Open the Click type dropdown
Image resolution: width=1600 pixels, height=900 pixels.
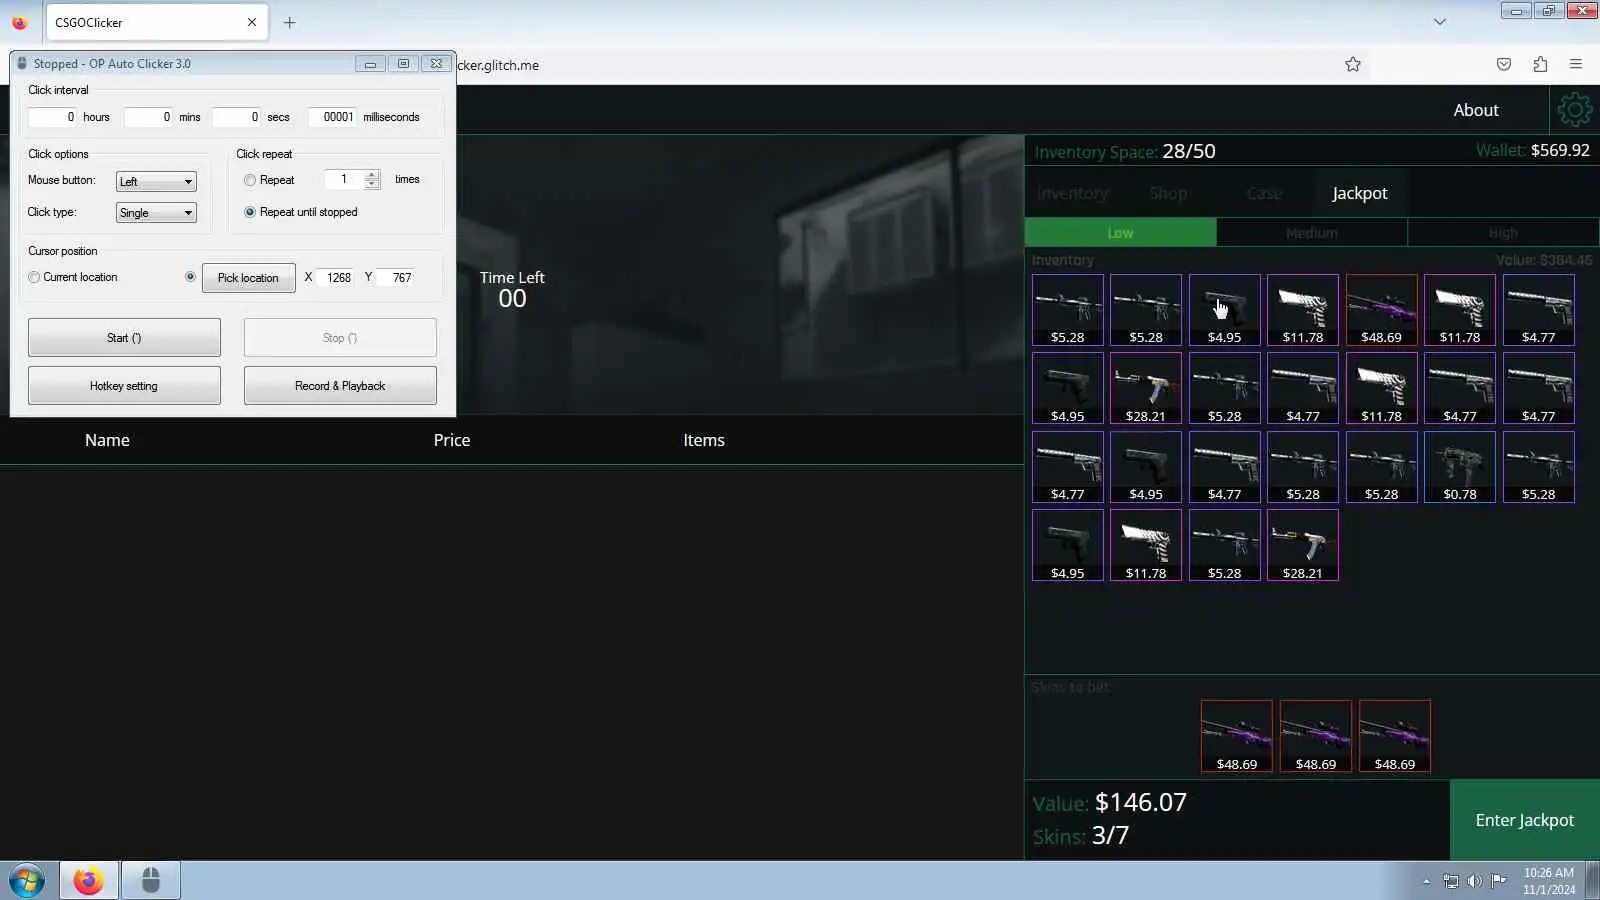pyautogui.click(x=156, y=212)
